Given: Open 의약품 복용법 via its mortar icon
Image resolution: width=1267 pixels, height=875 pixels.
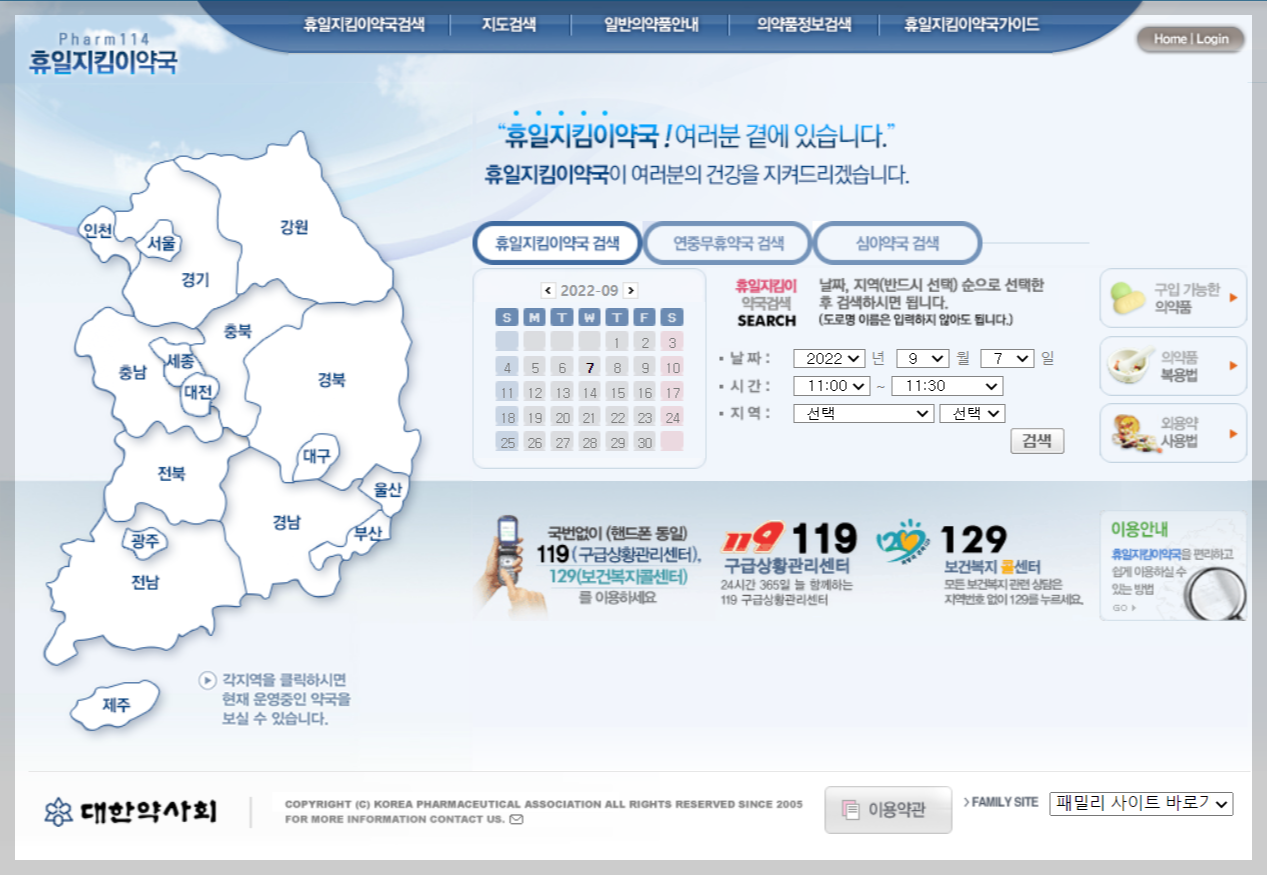Looking at the screenshot, I should [1128, 365].
